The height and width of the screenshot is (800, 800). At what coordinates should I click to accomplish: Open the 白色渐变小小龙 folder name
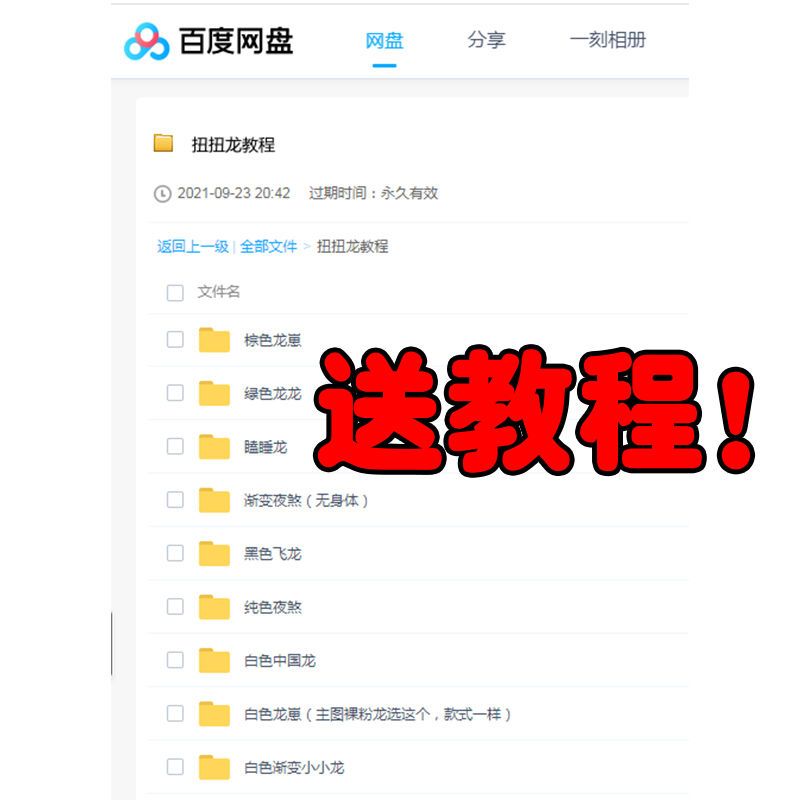pyautogui.click(x=294, y=768)
